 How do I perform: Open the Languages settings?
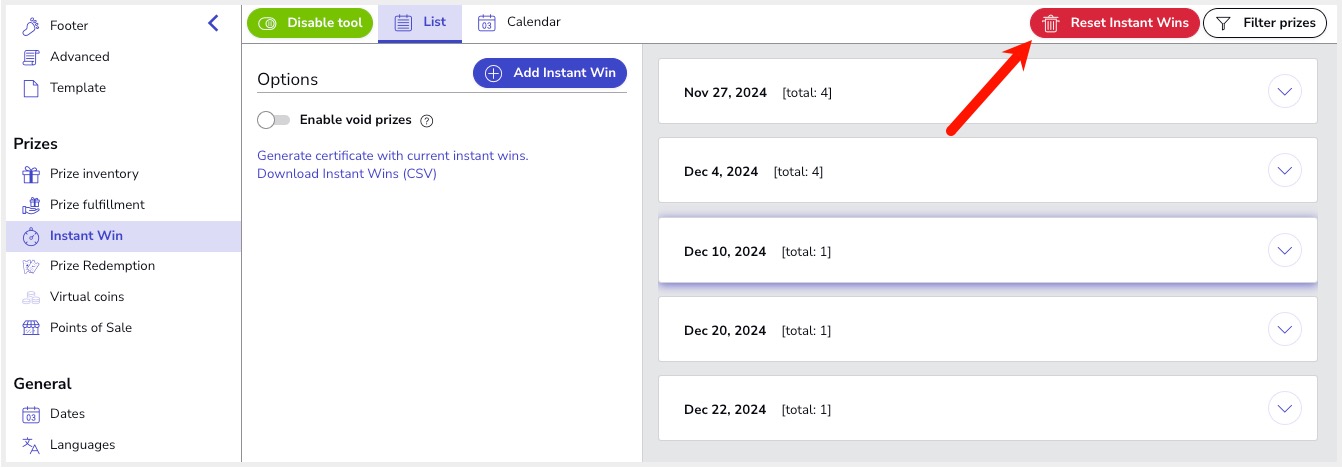pos(82,445)
